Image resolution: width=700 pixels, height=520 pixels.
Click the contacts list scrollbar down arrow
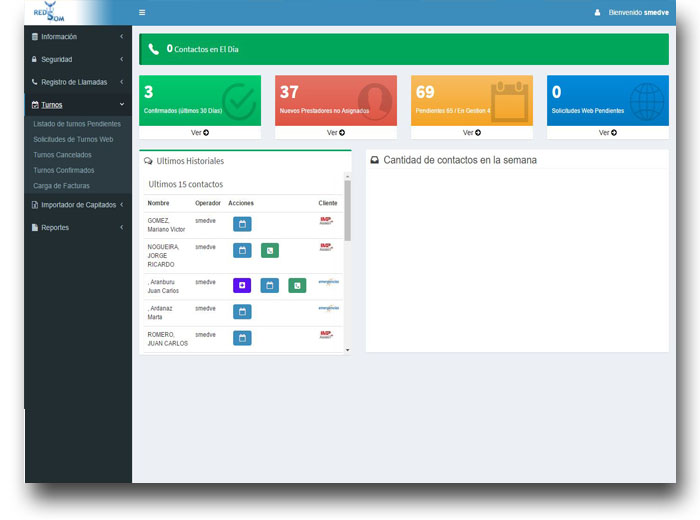[348, 350]
